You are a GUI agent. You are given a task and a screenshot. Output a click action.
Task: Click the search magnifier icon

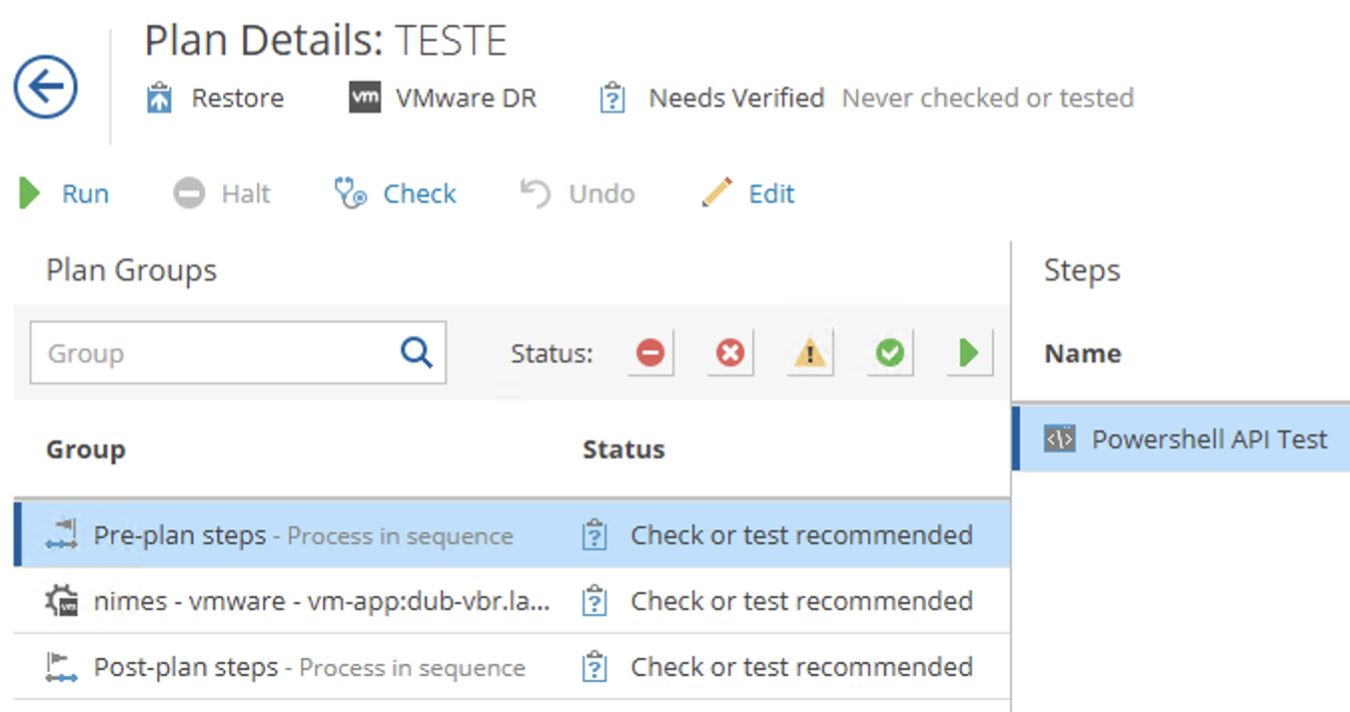[x=416, y=352]
